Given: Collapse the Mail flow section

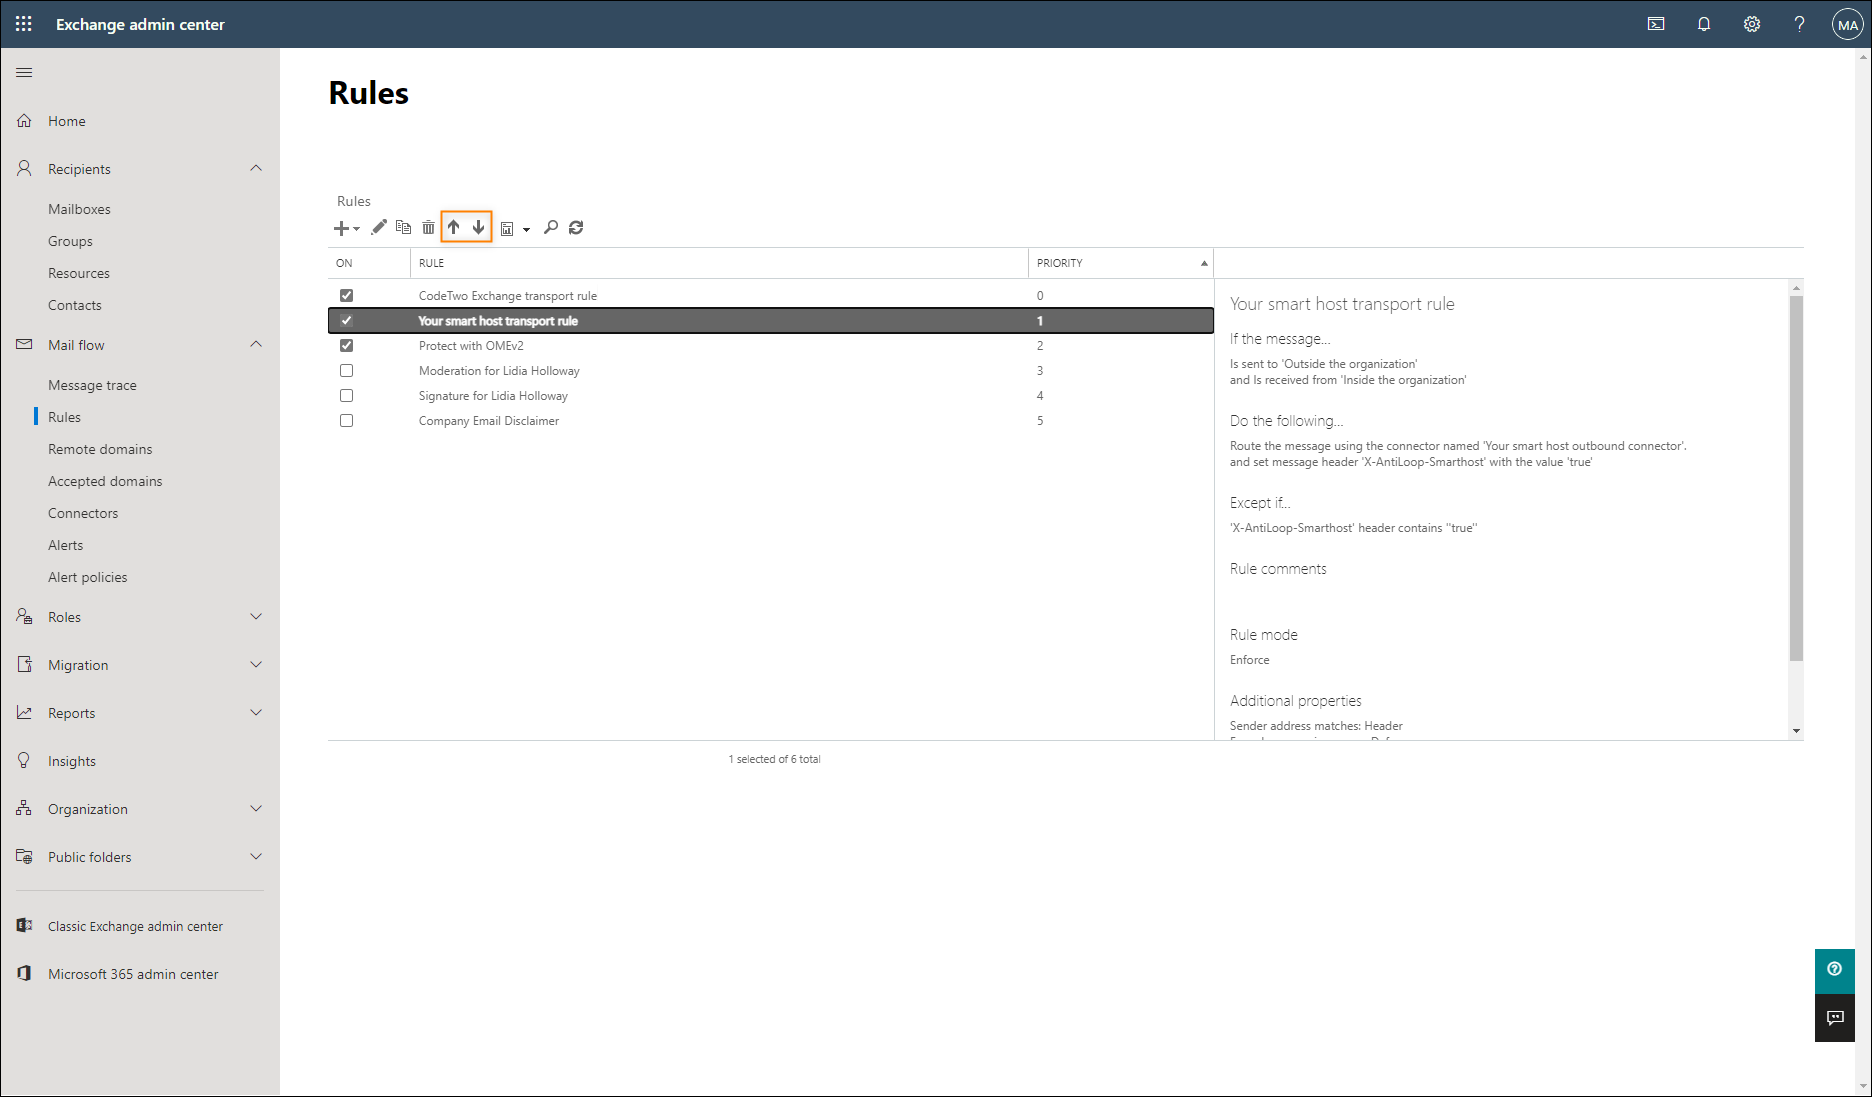Looking at the screenshot, I should [x=257, y=344].
